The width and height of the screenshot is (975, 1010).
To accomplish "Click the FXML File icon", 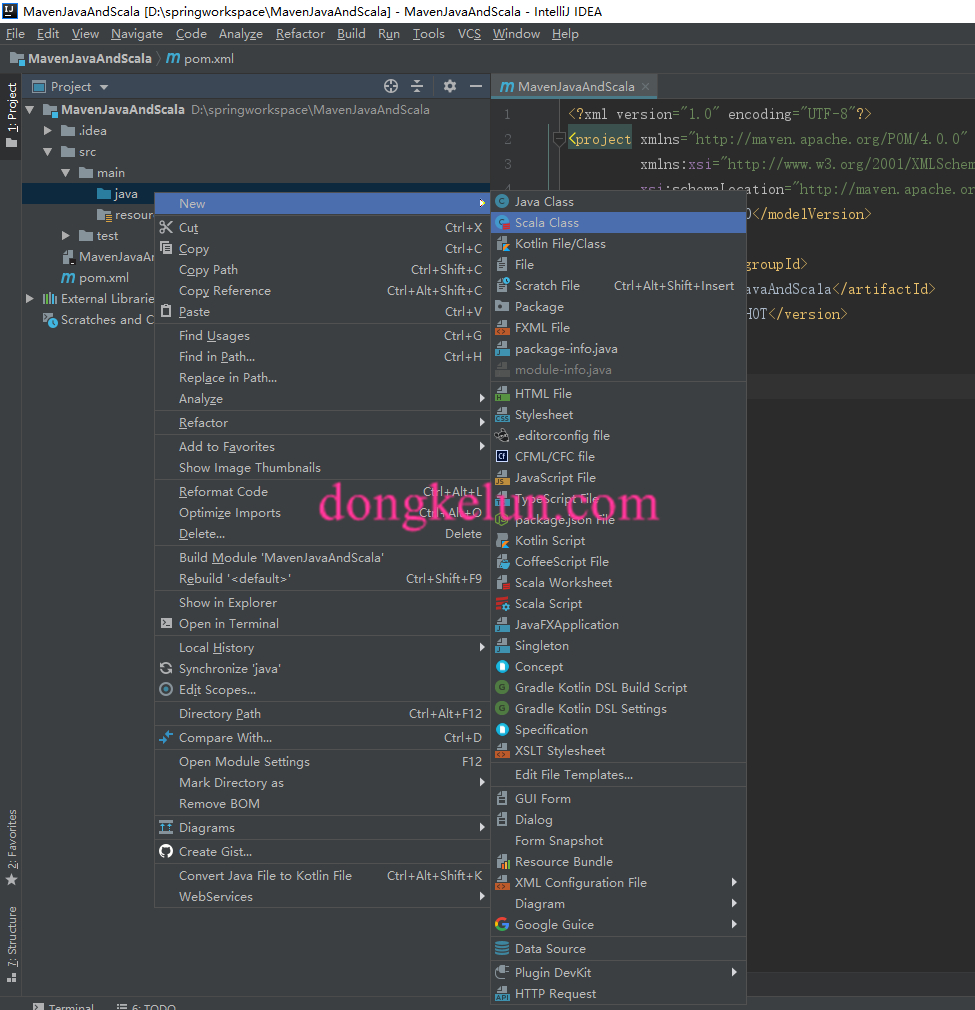I will click(x=502, y=328).
